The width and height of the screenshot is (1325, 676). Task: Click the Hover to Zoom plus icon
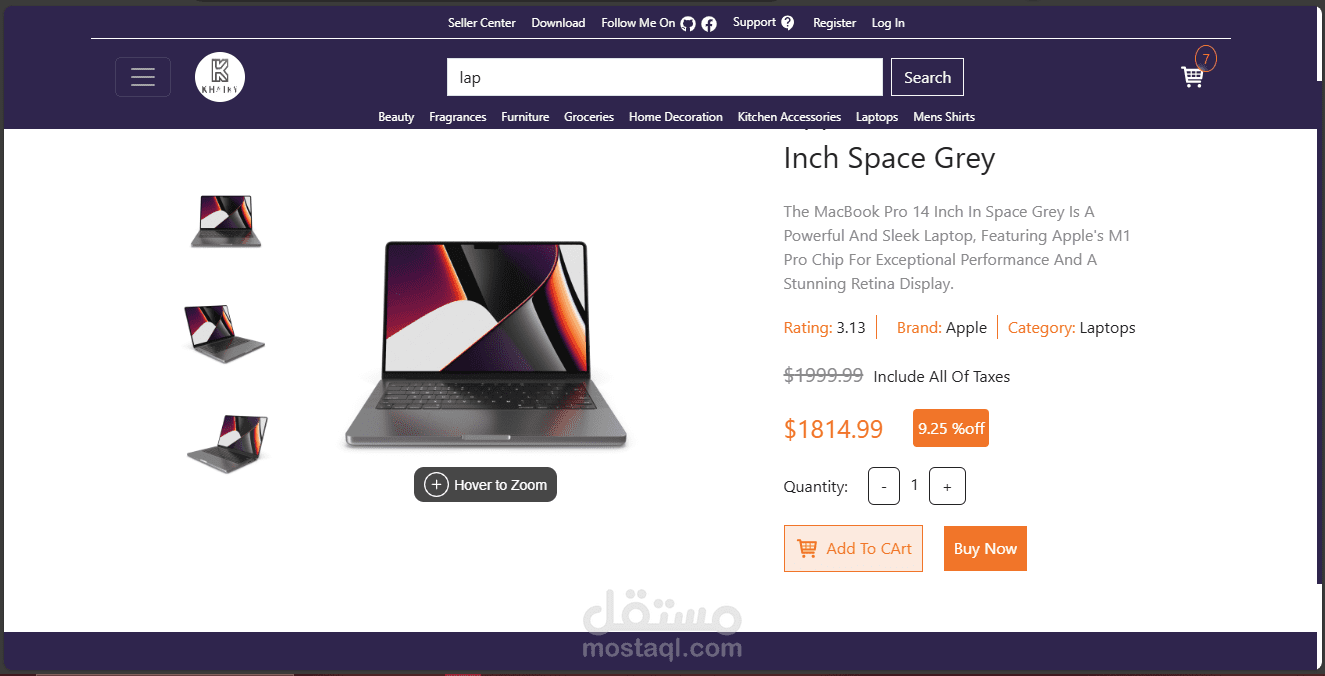[x=436, y=485]
